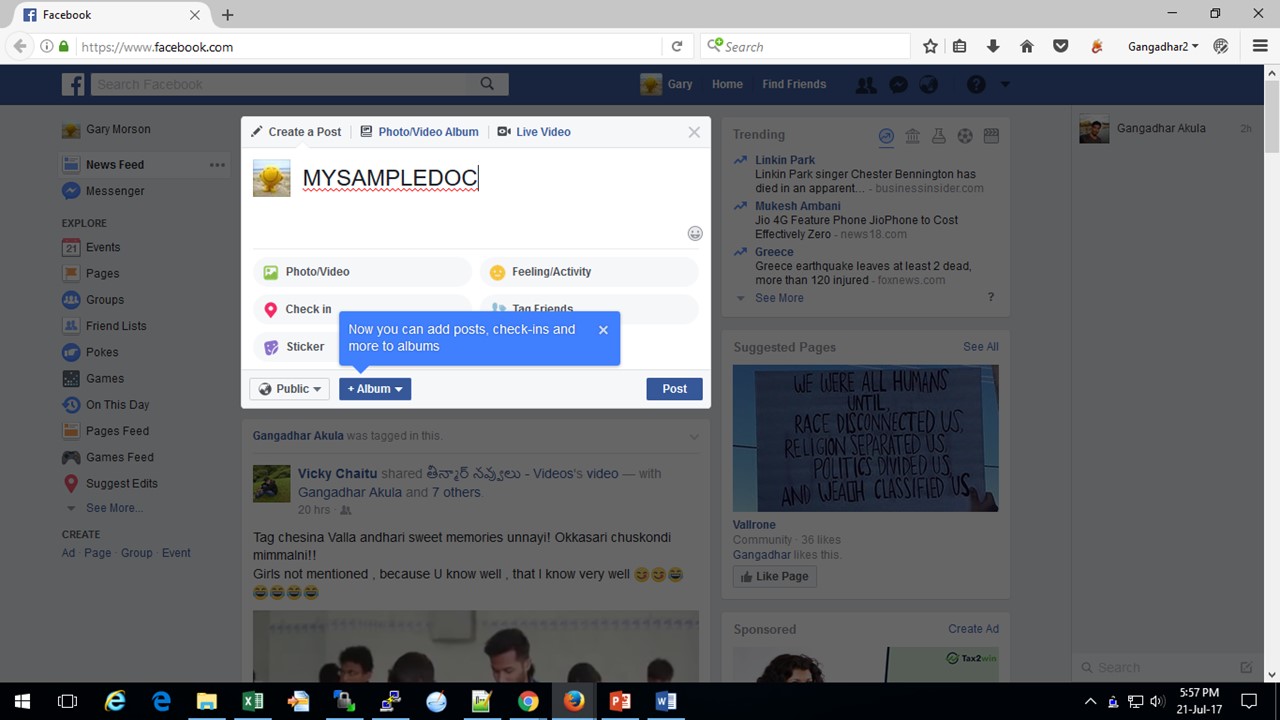Open Firefox home page icon
Image resolution: width=1280 pixels, height=720 pixels.
(1026, 47)
